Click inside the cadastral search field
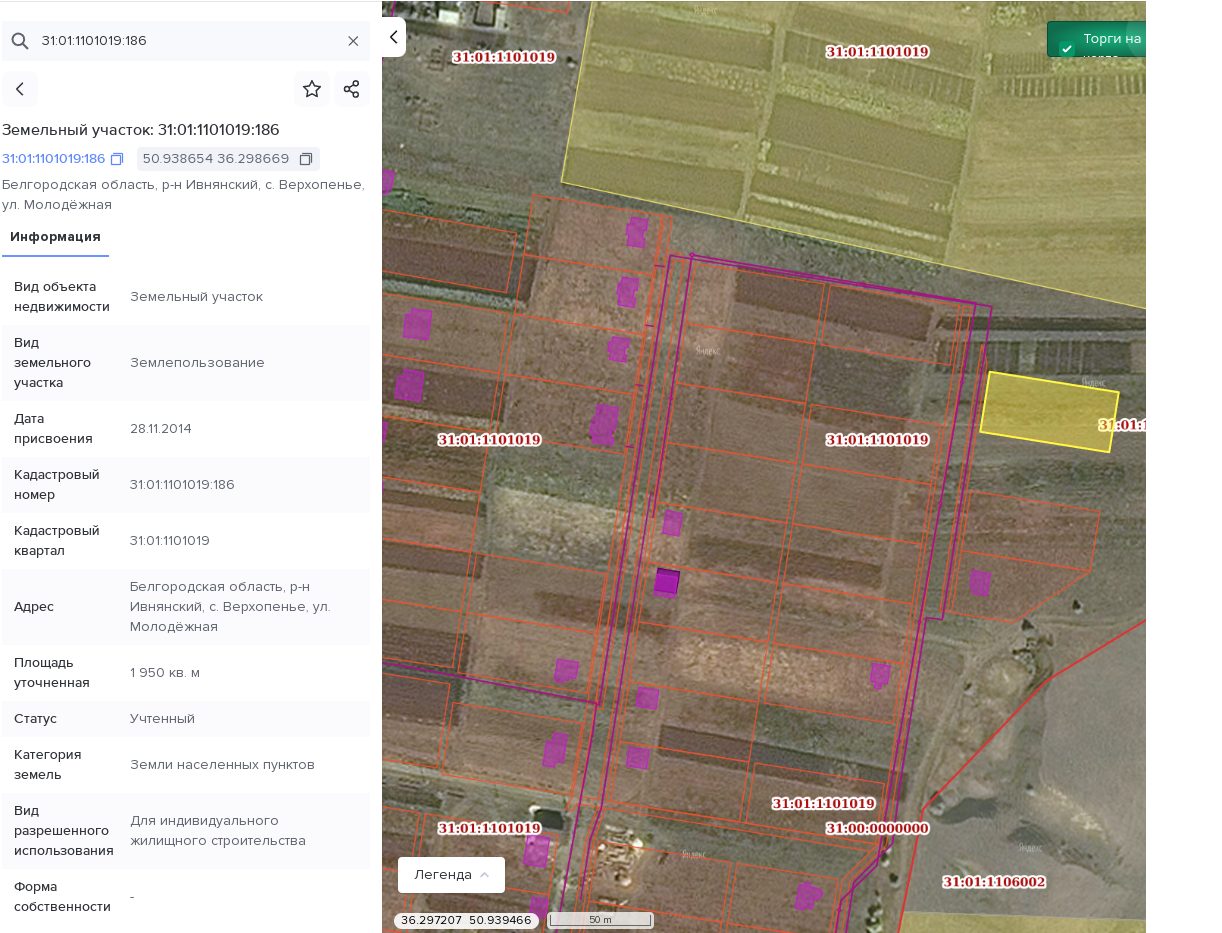 pyautogui.click(x=190, y=41)
